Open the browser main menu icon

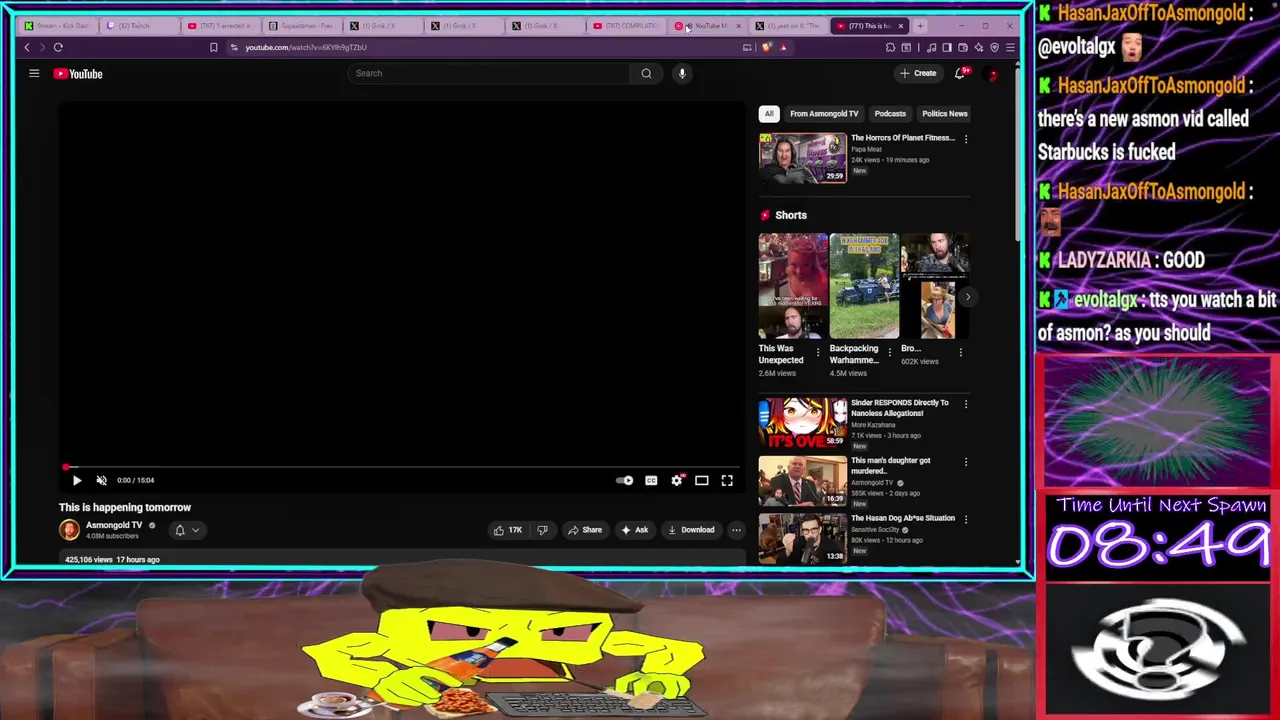click(x=1010, y=47)
